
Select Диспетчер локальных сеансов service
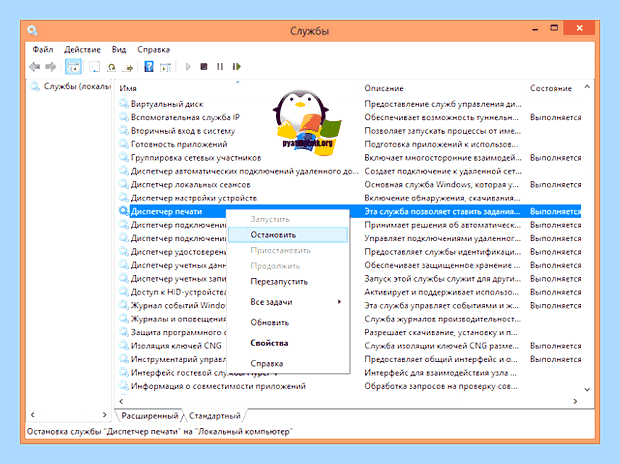[190, 185]
